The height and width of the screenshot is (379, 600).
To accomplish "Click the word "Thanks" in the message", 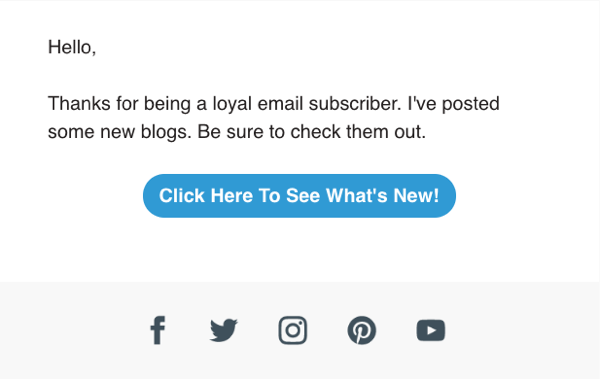I will 79,104.
